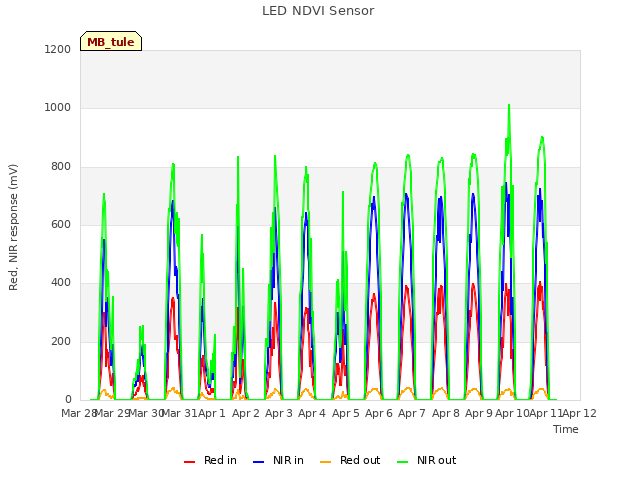Viewport: 640px width, 480px height.
Task: Click the blue line legend marker
Action: click(x=258, y=462)
